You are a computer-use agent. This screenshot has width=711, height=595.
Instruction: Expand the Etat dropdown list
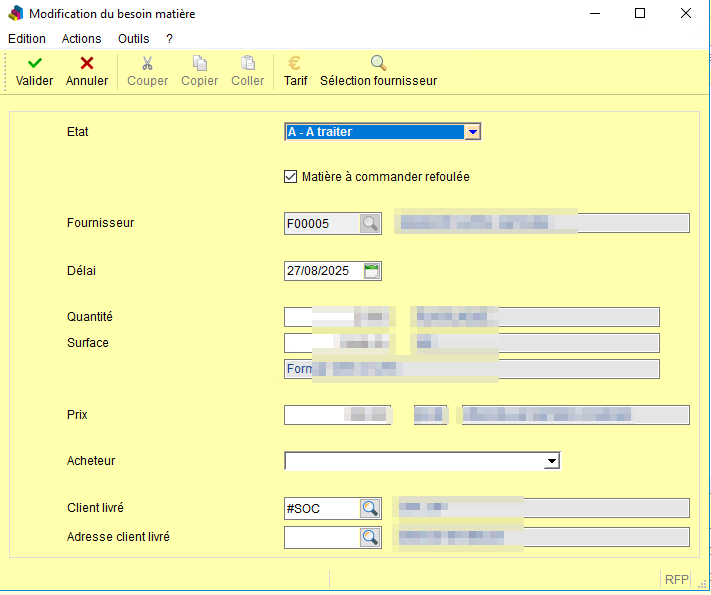click(474, 131)
